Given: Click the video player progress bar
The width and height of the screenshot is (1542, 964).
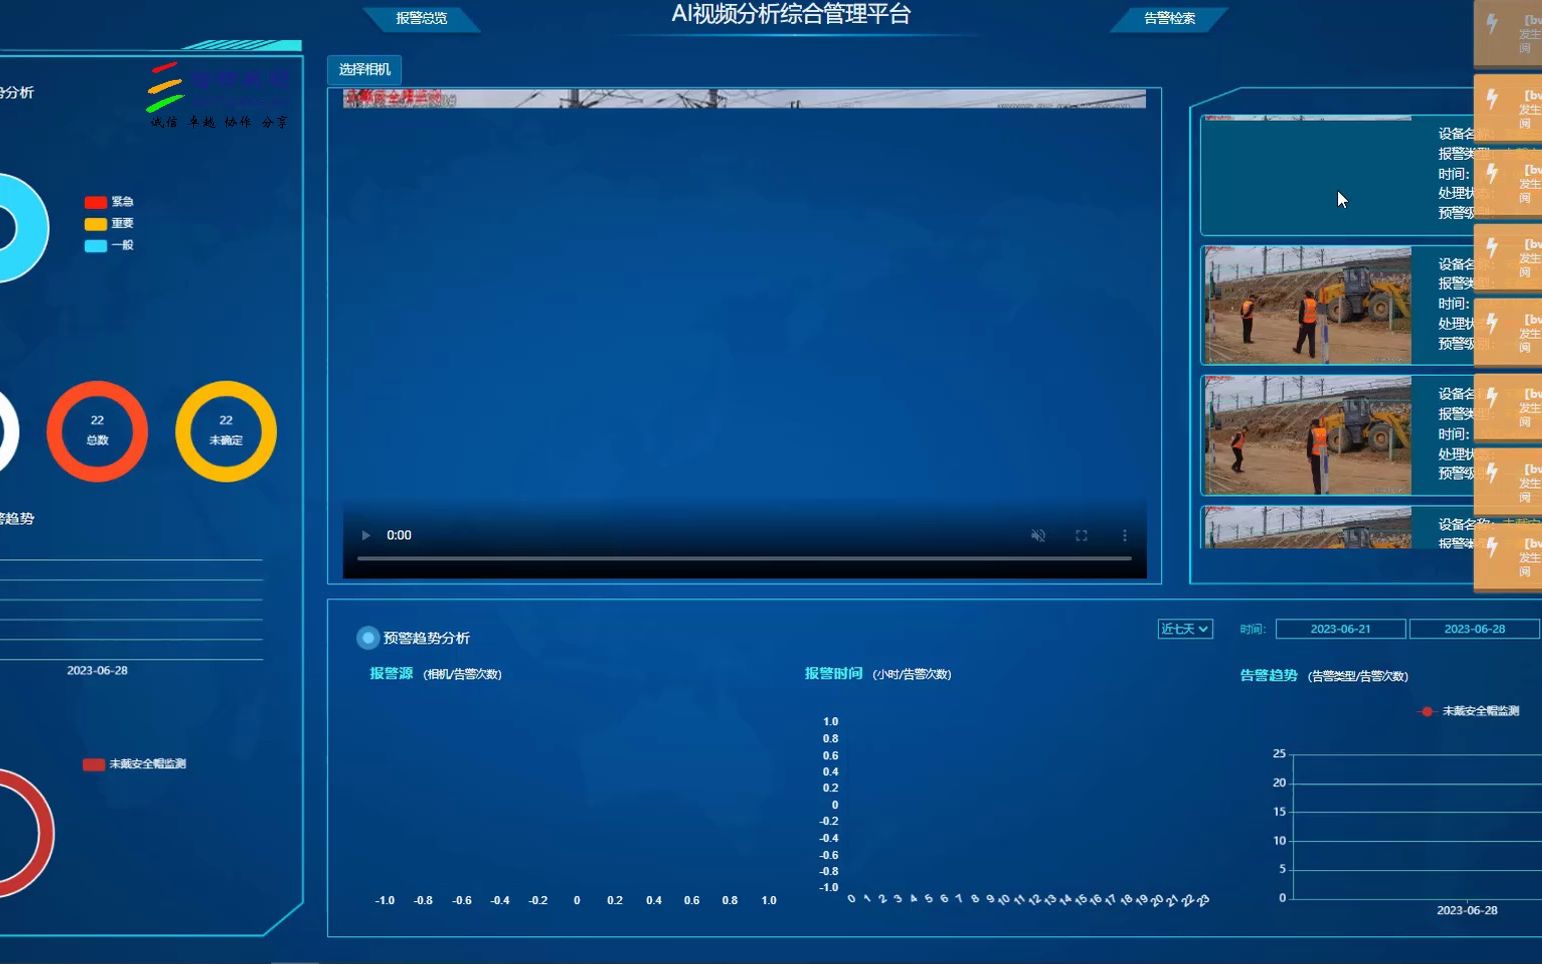Looking at the screenshot, I should tap(744, 558).
